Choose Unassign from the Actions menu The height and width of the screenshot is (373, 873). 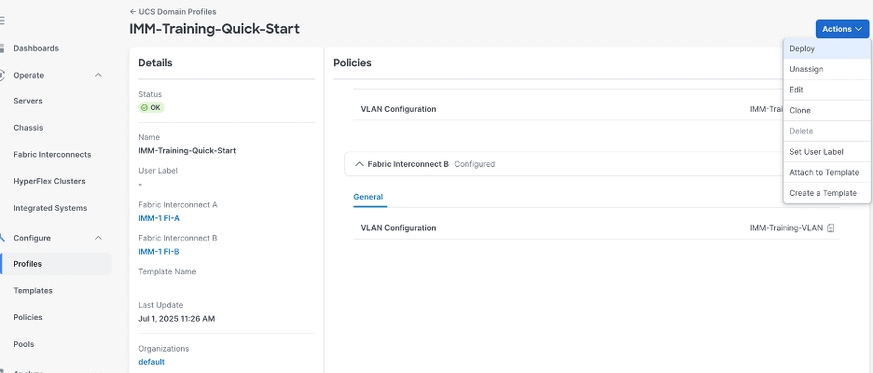(826, 69)
